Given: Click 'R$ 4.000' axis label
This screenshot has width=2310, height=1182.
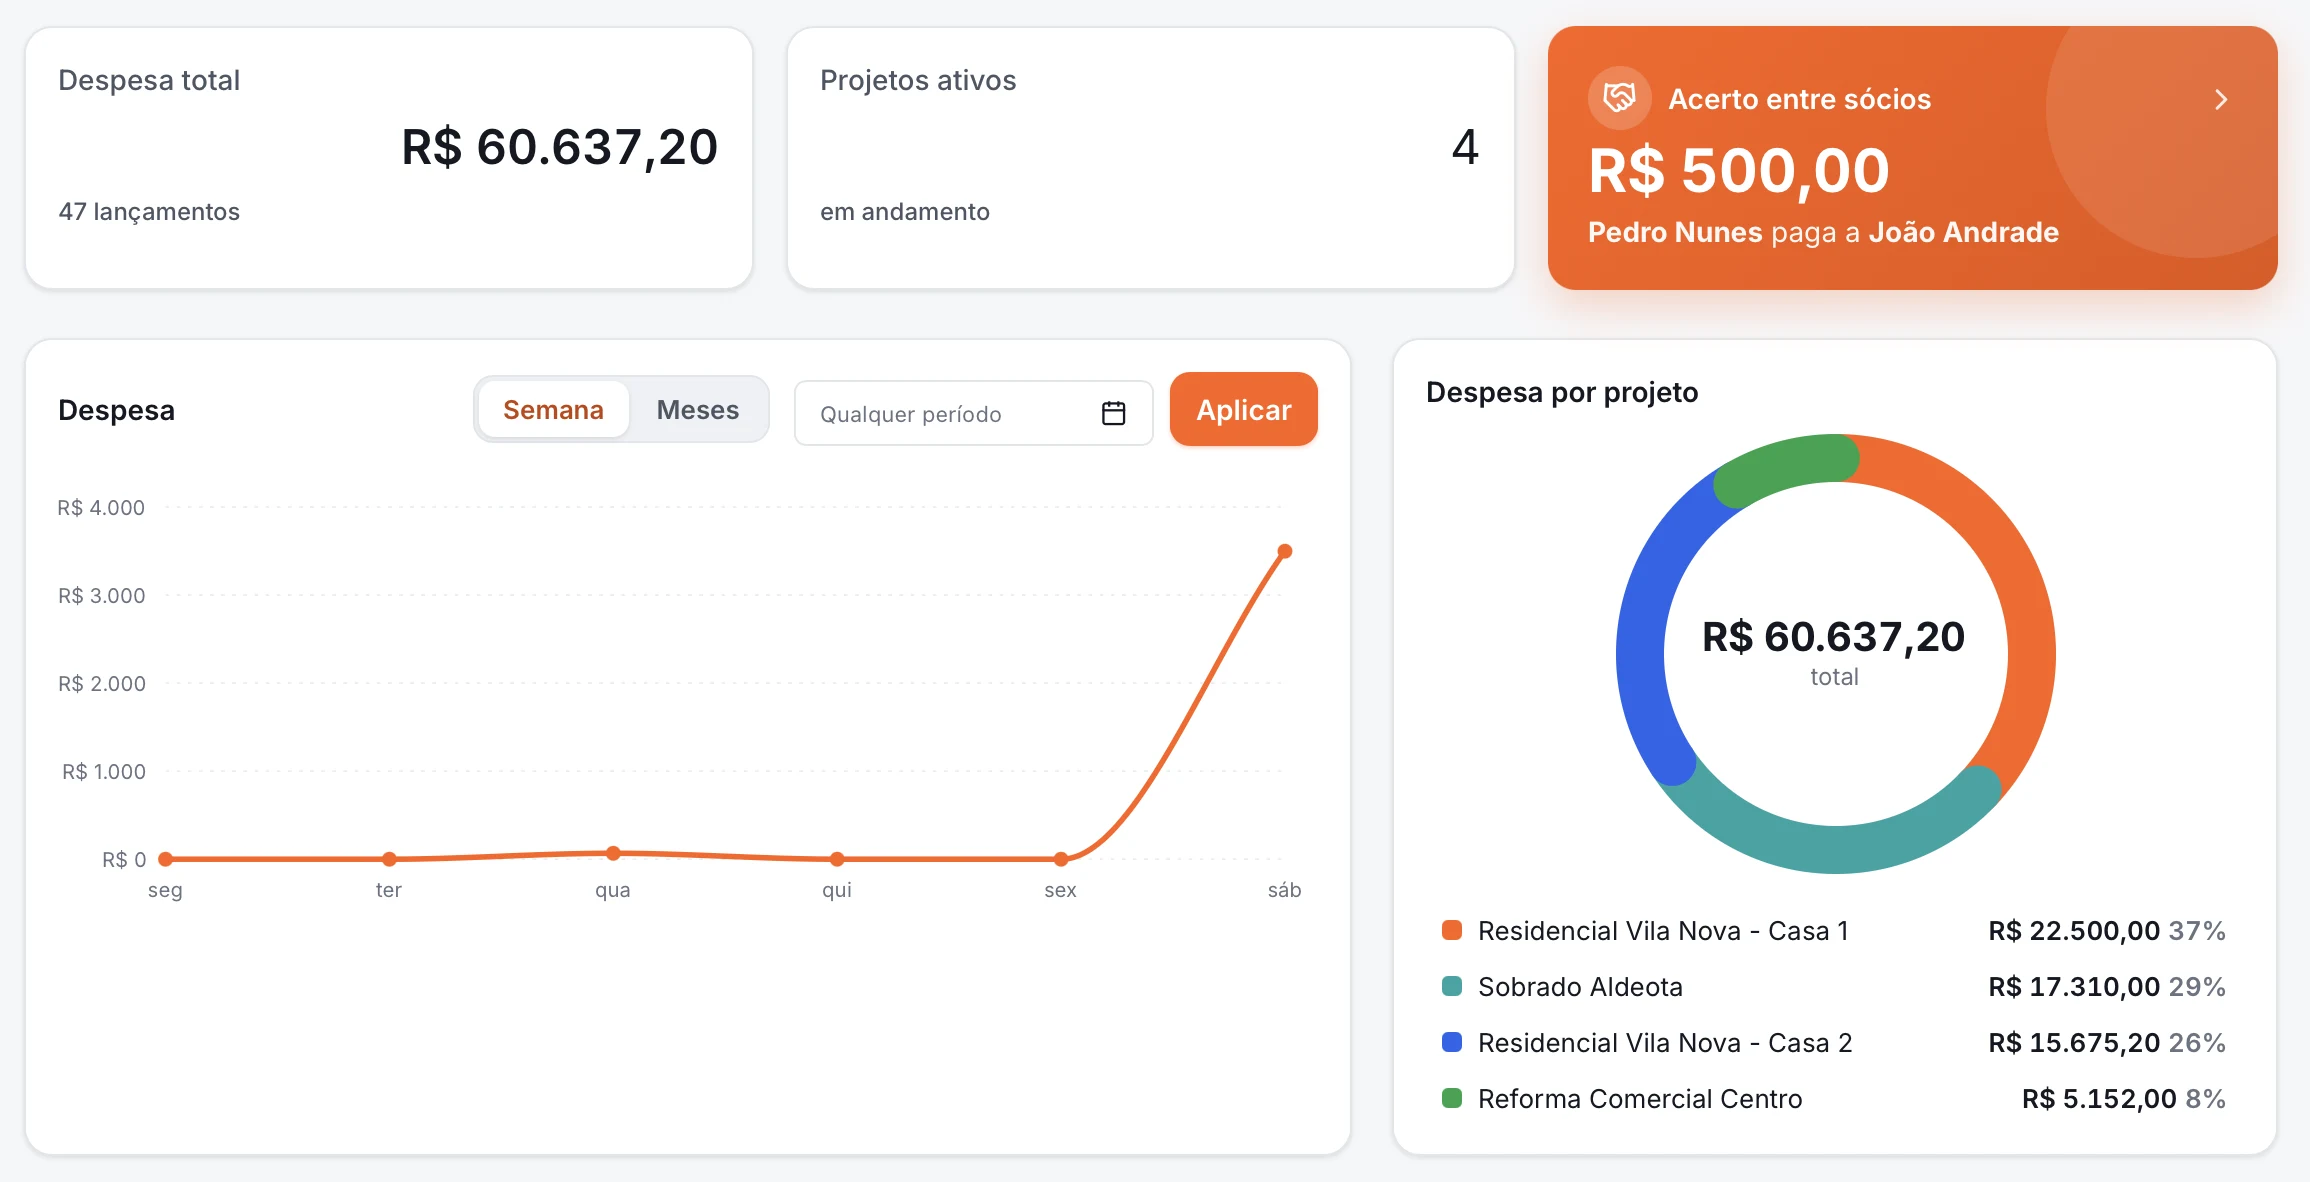Looking at the screenshot, I should click(101, 508).
